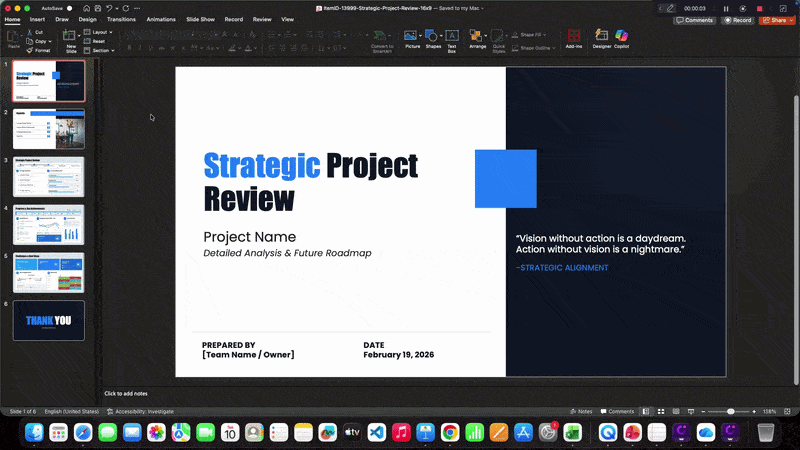Click the Home icon in title bar
The image size is (800, 450).
(87, 8)
